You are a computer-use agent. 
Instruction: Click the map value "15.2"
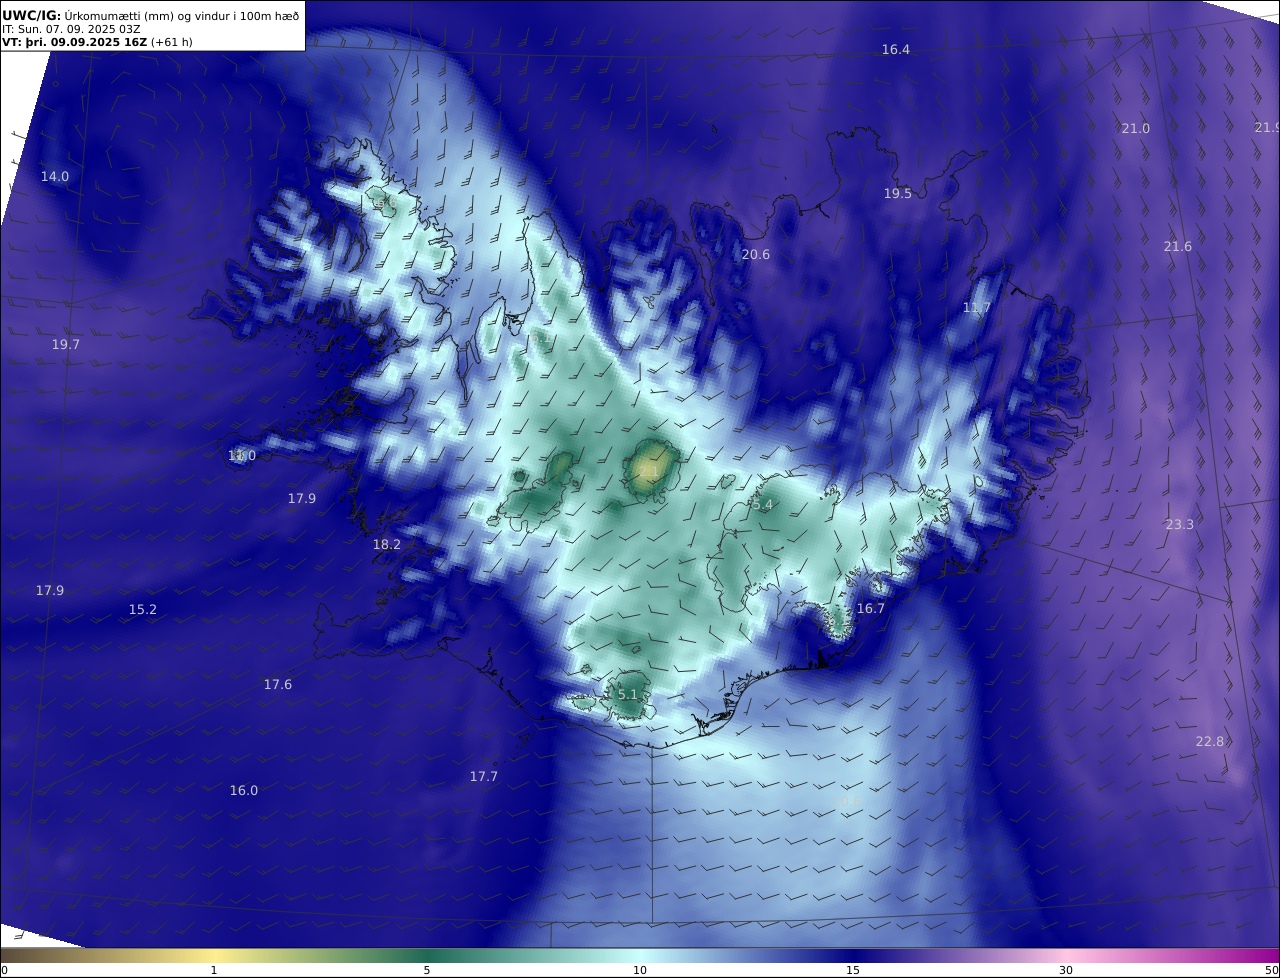143,610
